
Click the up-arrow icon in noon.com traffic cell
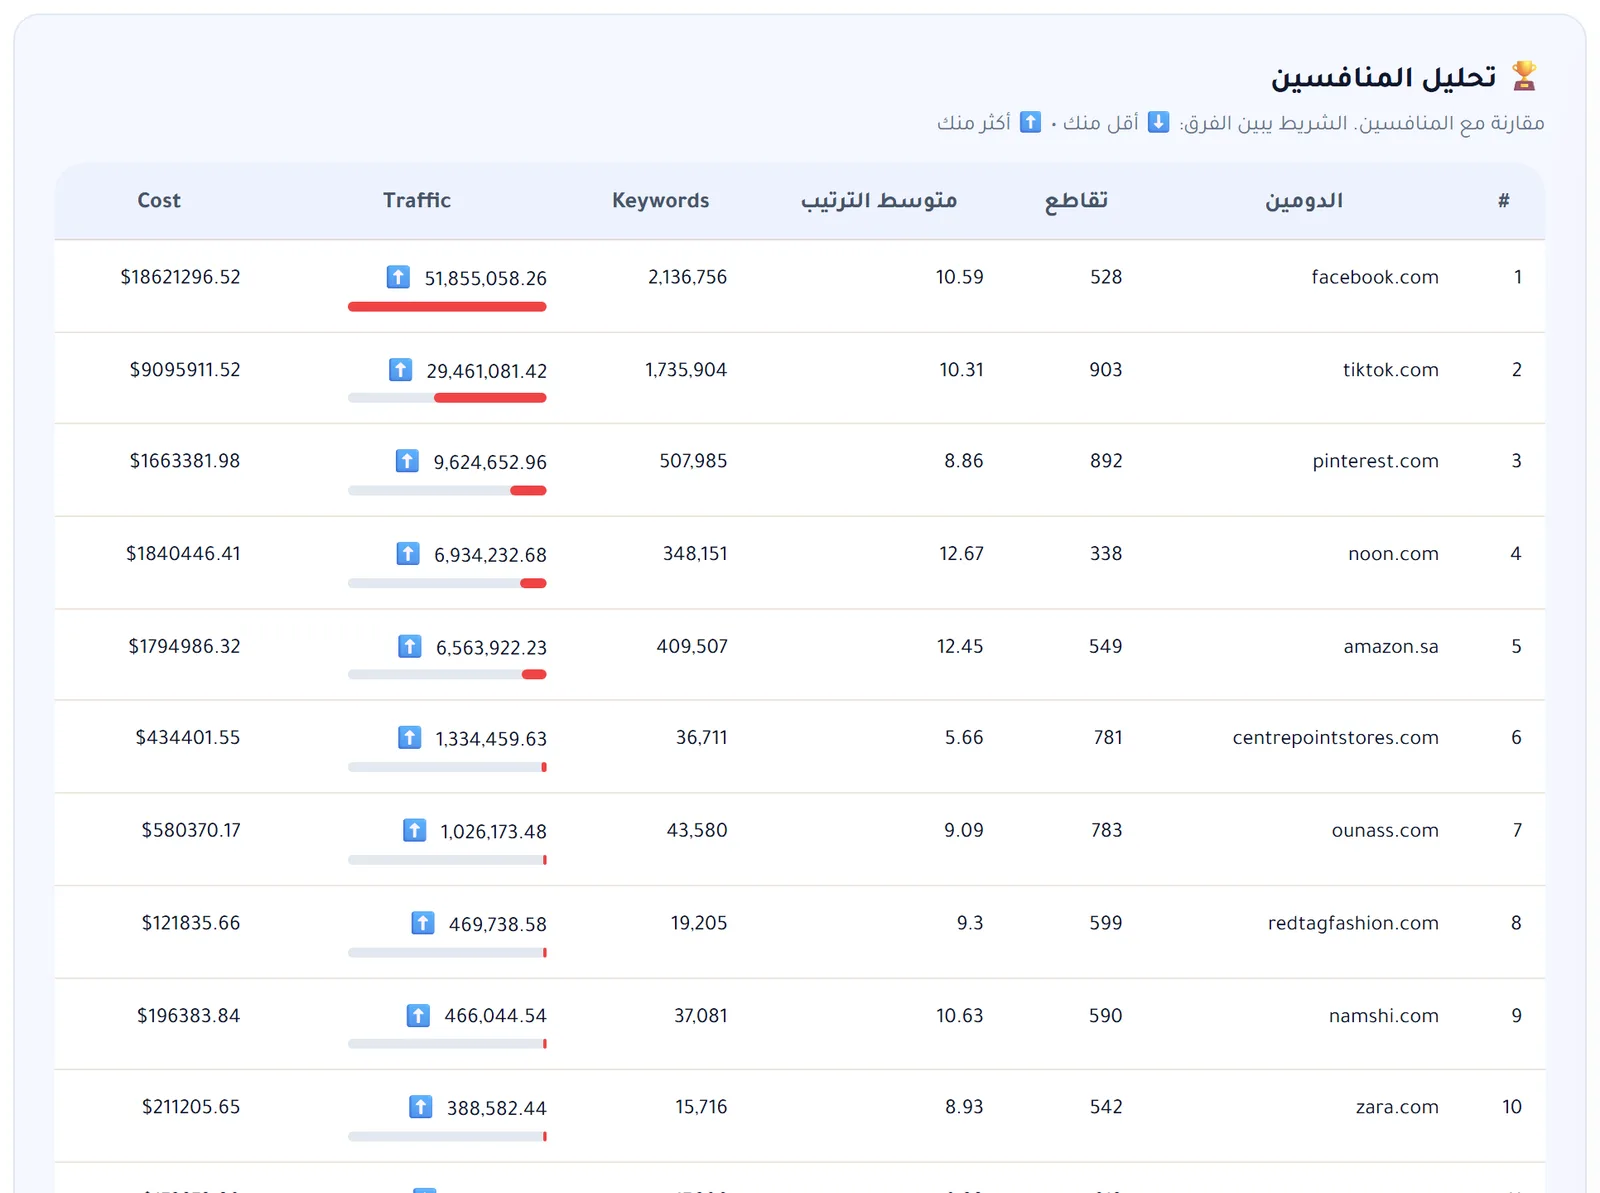[408, 554]
